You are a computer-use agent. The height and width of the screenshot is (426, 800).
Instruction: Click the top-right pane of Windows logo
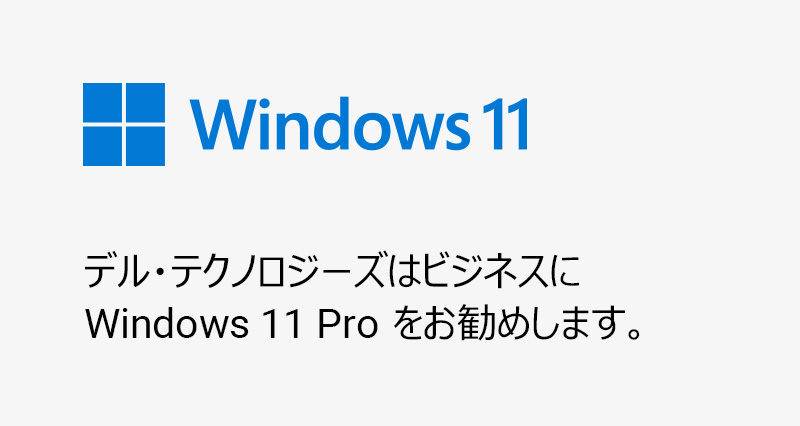click(x=145, y=103)
